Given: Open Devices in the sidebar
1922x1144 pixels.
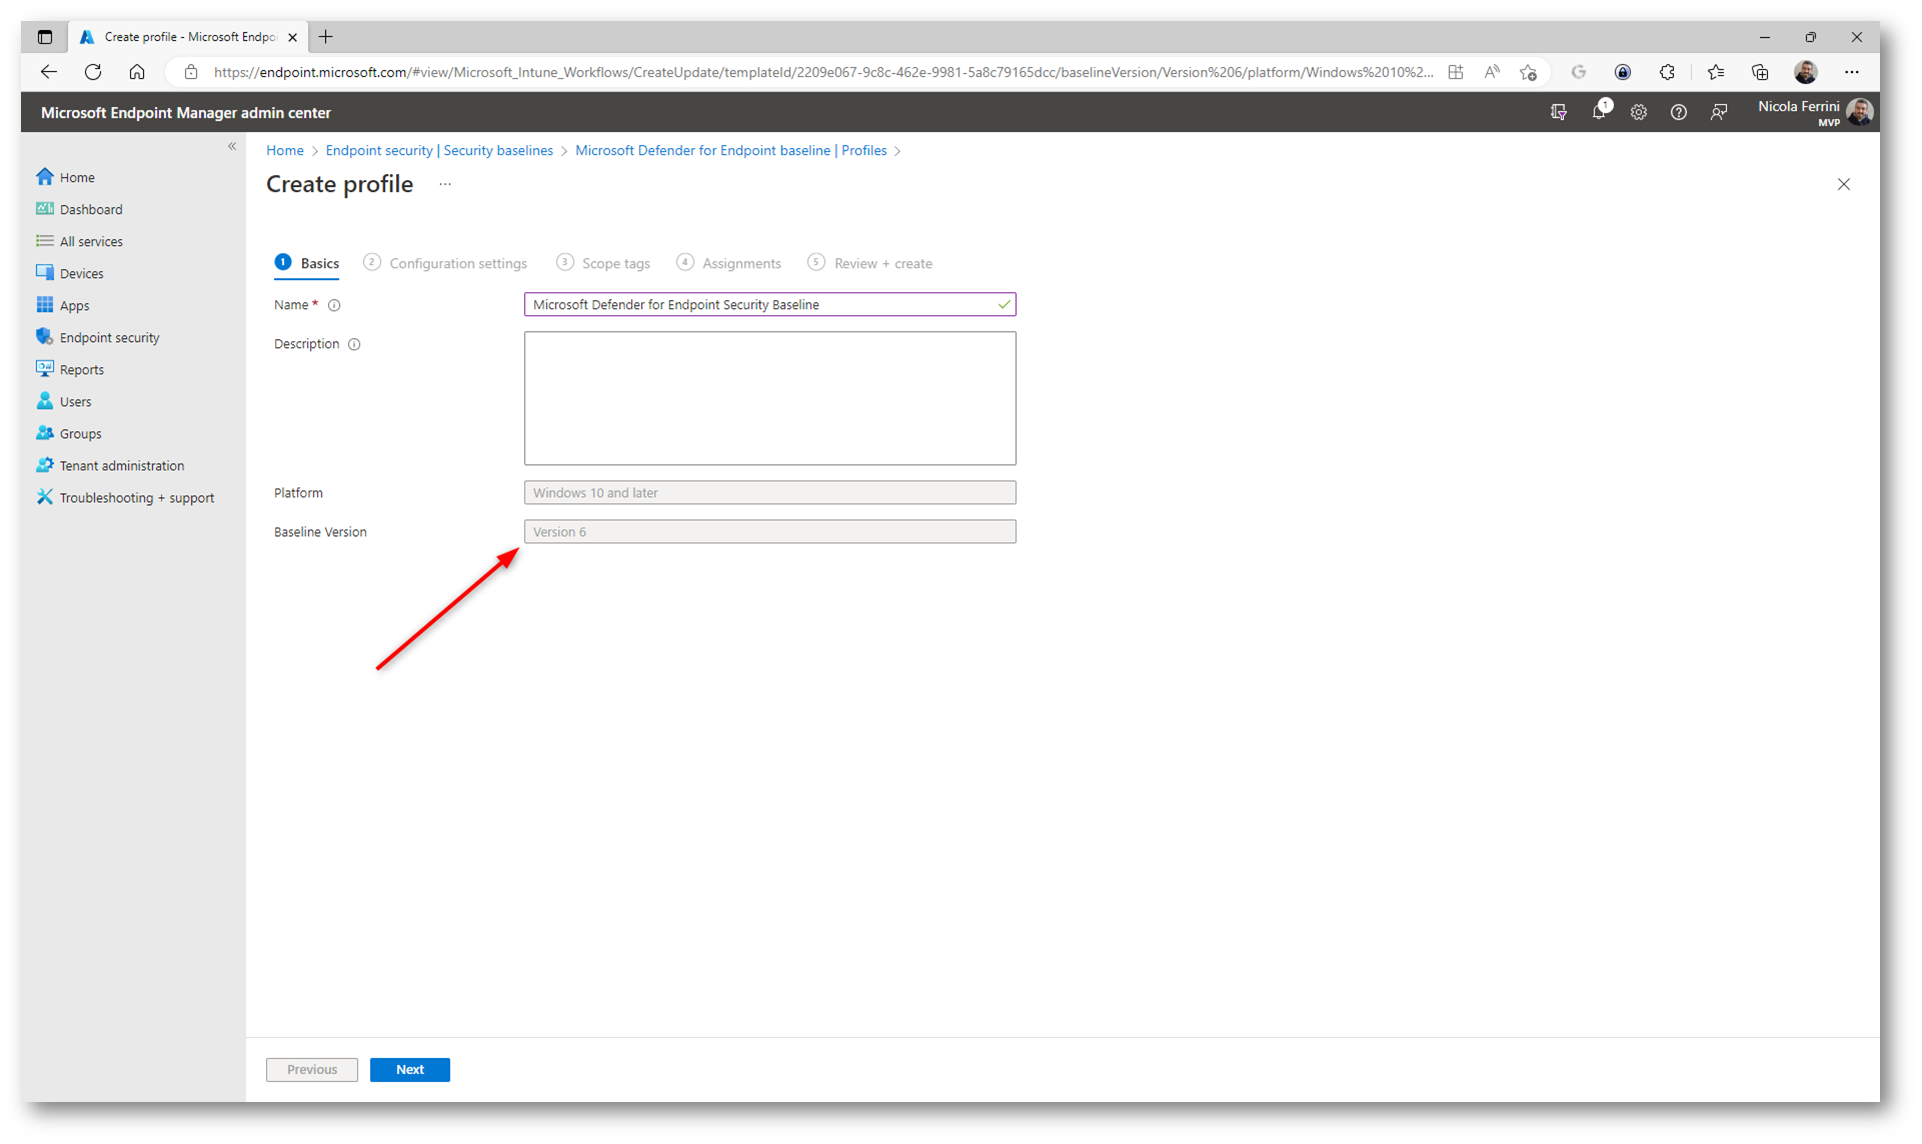Looking at the screenshot, I should pos(70,273).
